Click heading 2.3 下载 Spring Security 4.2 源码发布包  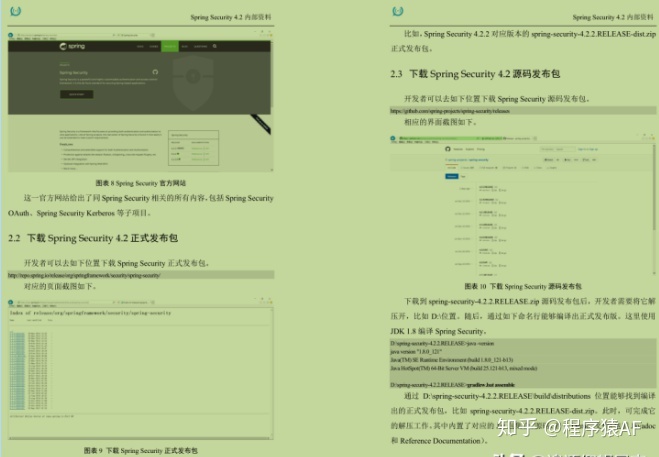point(475,74)
